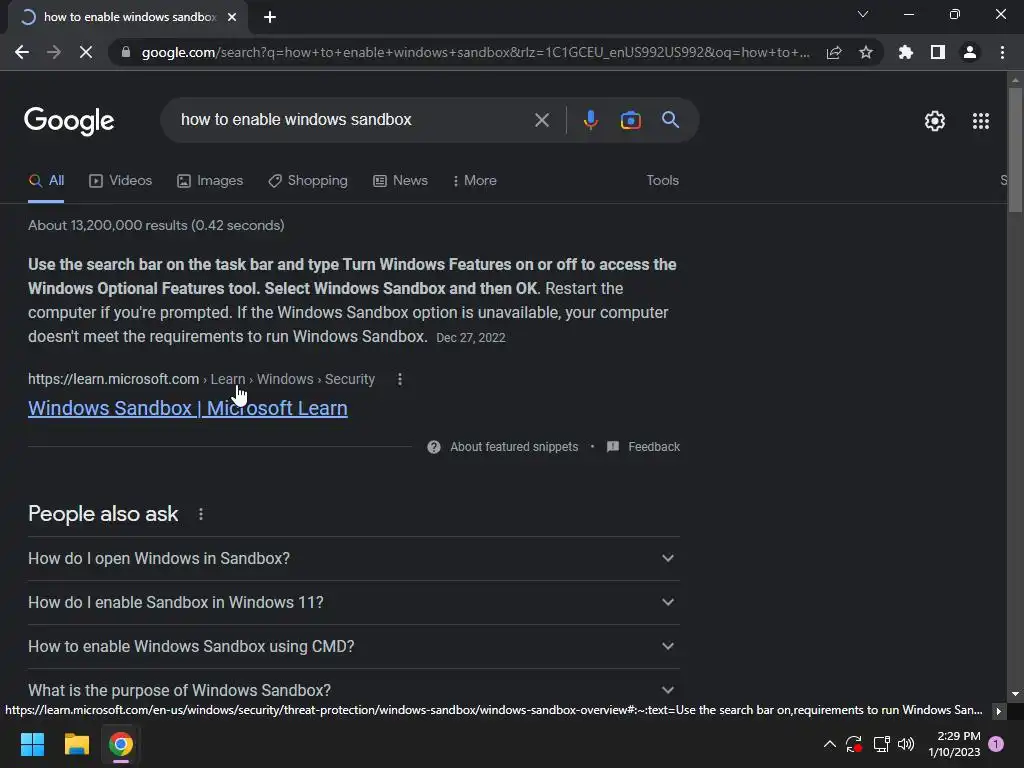Click 'https://learn.microsoft.com' breadcrumb text

(x=114, y=379)
